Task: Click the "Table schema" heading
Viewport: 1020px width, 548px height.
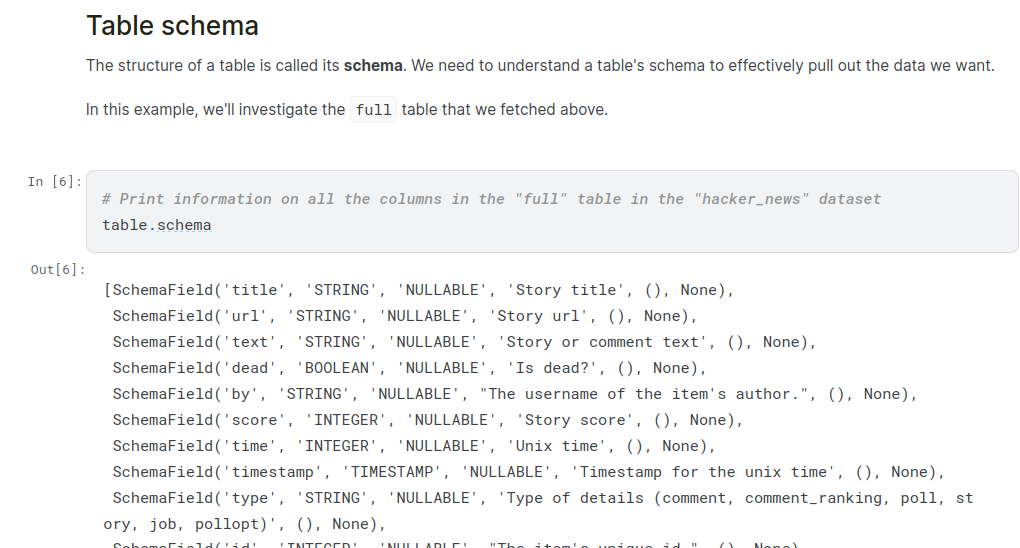Action: tap(172, 26)
